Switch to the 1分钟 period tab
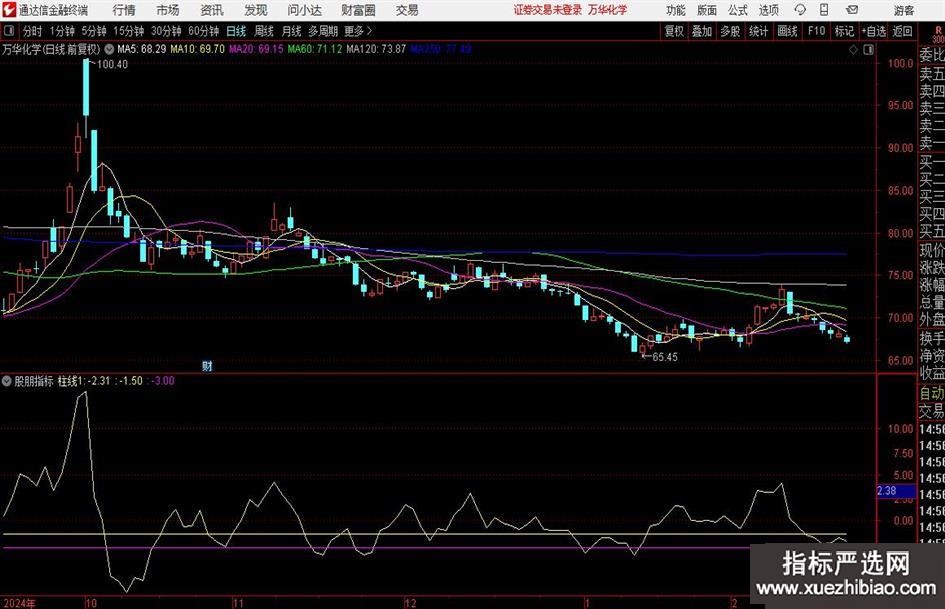The height and width of the screenshot is (609, 945). pos(61,31)
